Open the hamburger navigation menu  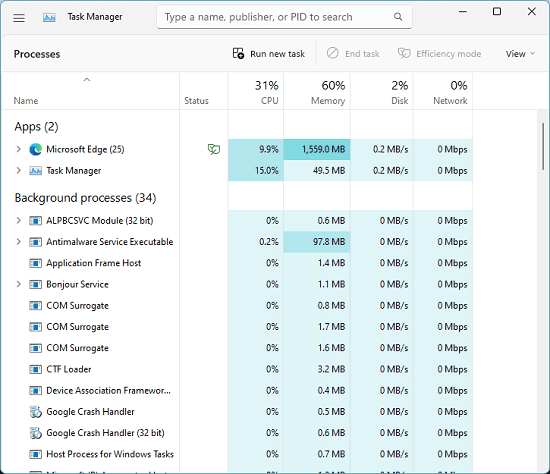coord(19,18)
